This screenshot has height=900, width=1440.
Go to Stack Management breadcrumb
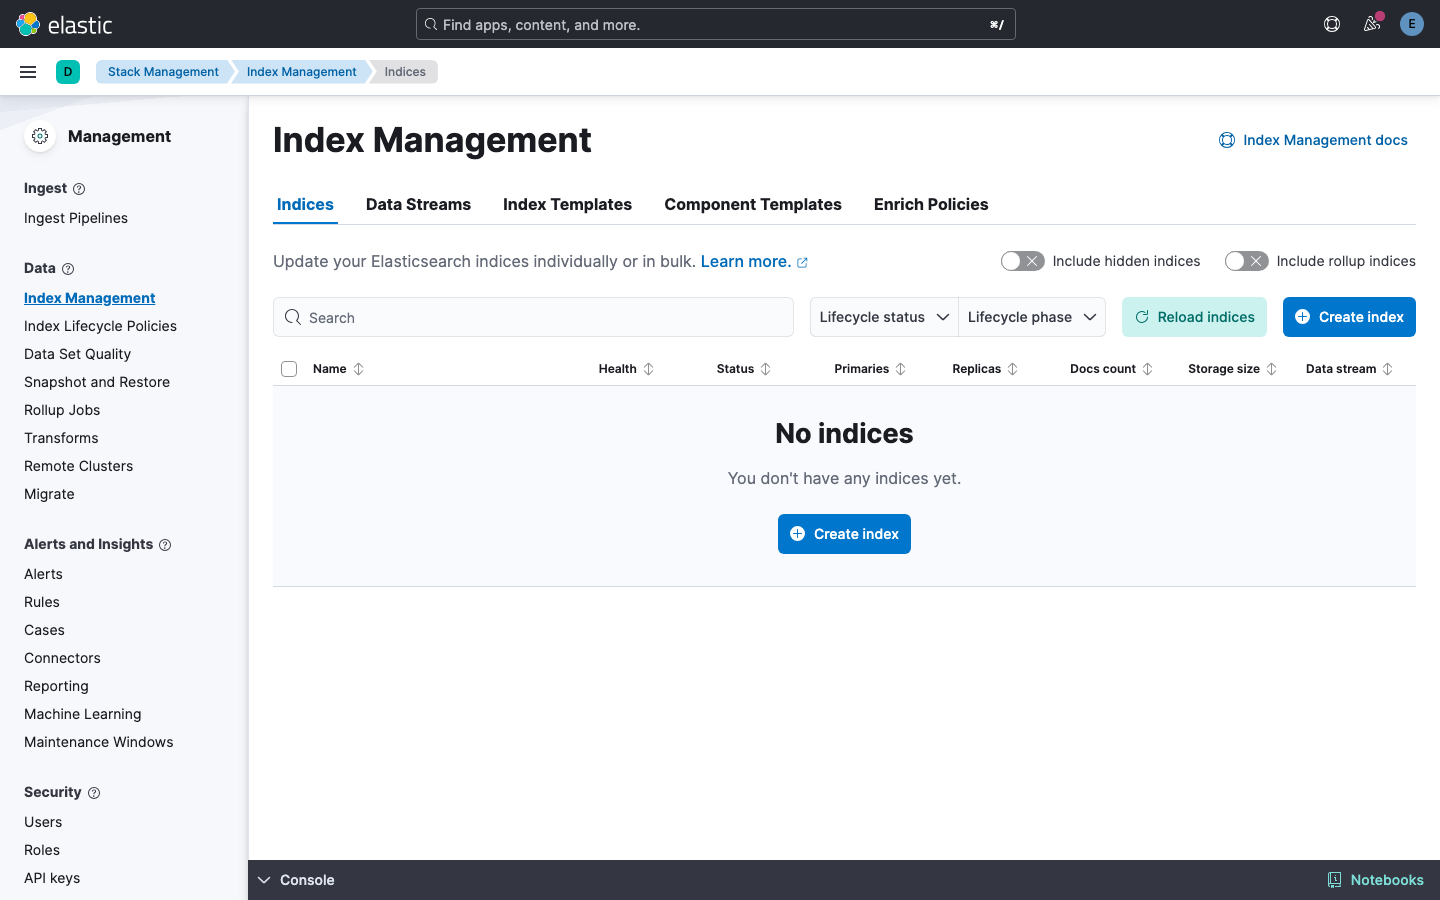163,72
